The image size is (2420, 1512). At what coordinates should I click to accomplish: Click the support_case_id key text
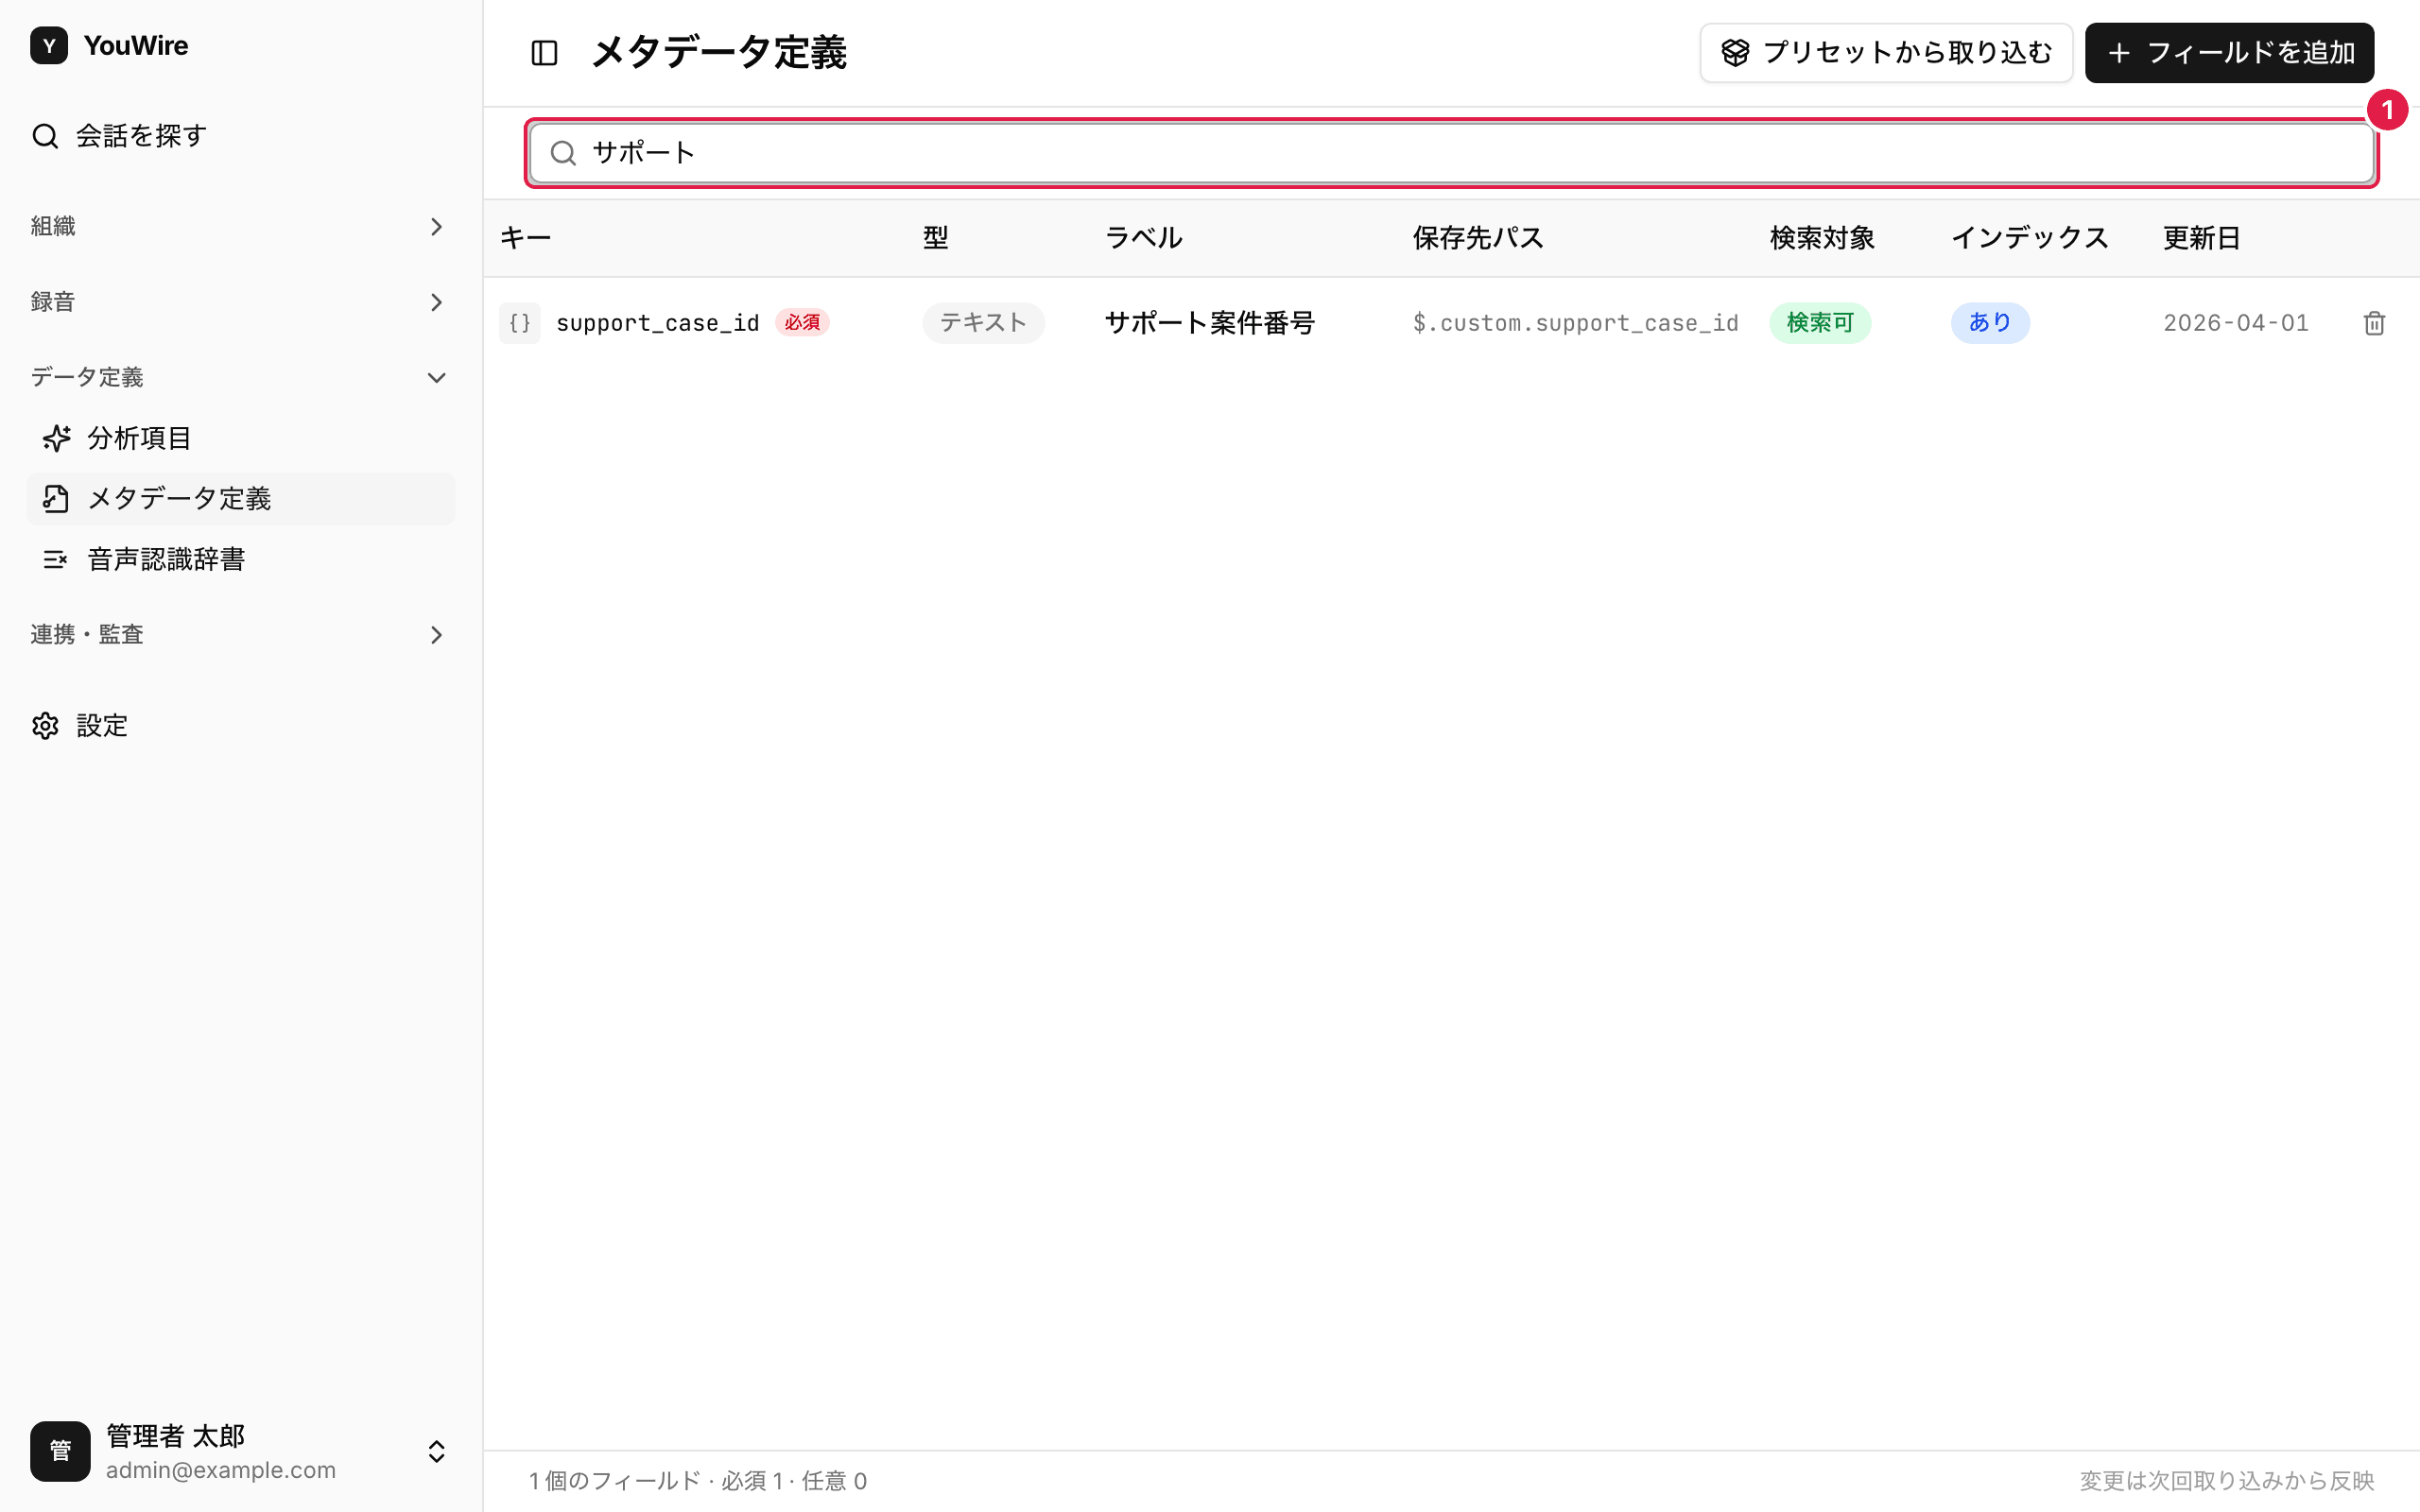[658, 323]
